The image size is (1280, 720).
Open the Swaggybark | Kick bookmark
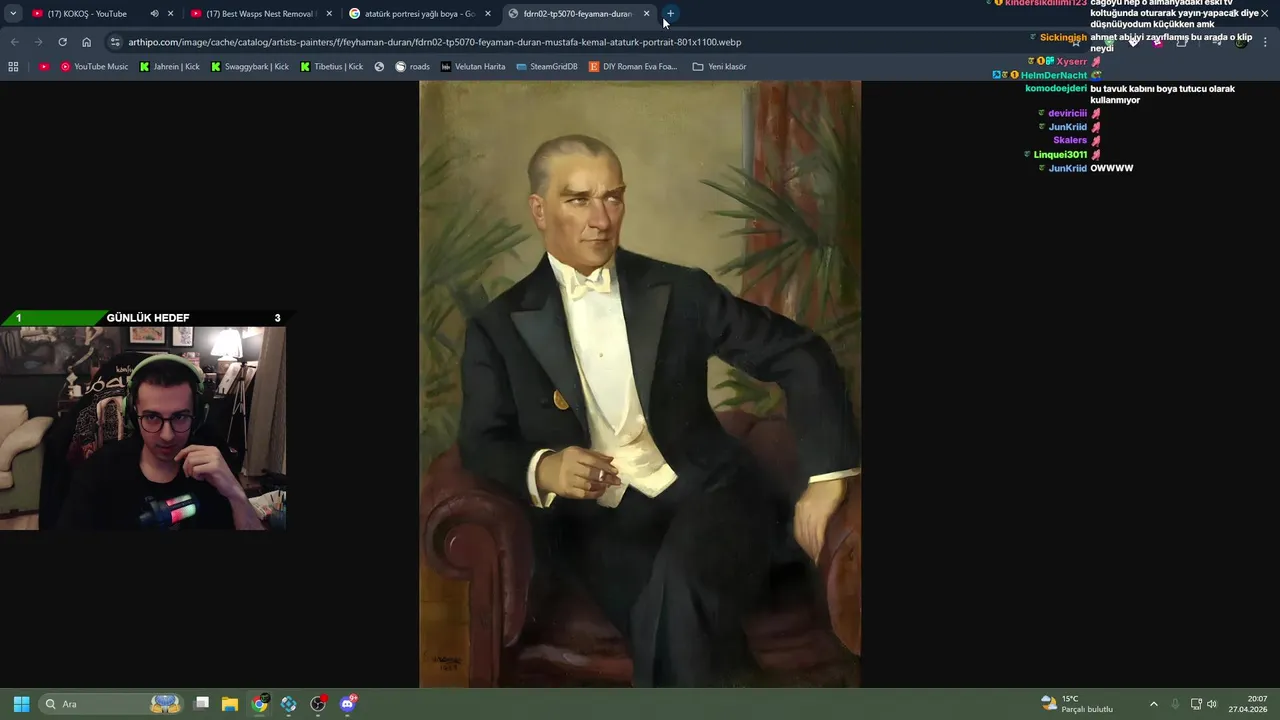250,67
